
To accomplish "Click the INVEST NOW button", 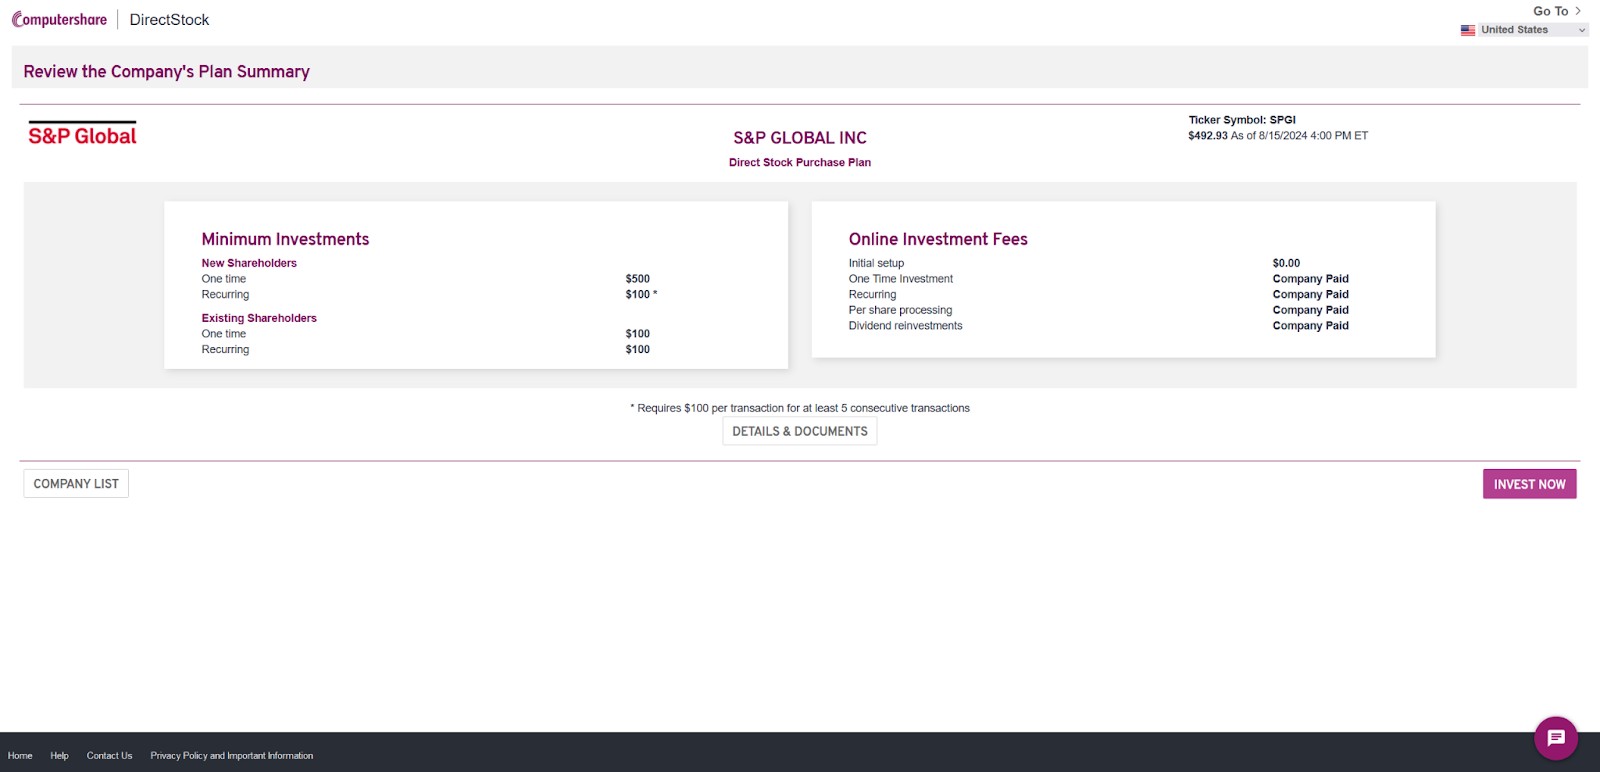I will [x=1529, y=484].
